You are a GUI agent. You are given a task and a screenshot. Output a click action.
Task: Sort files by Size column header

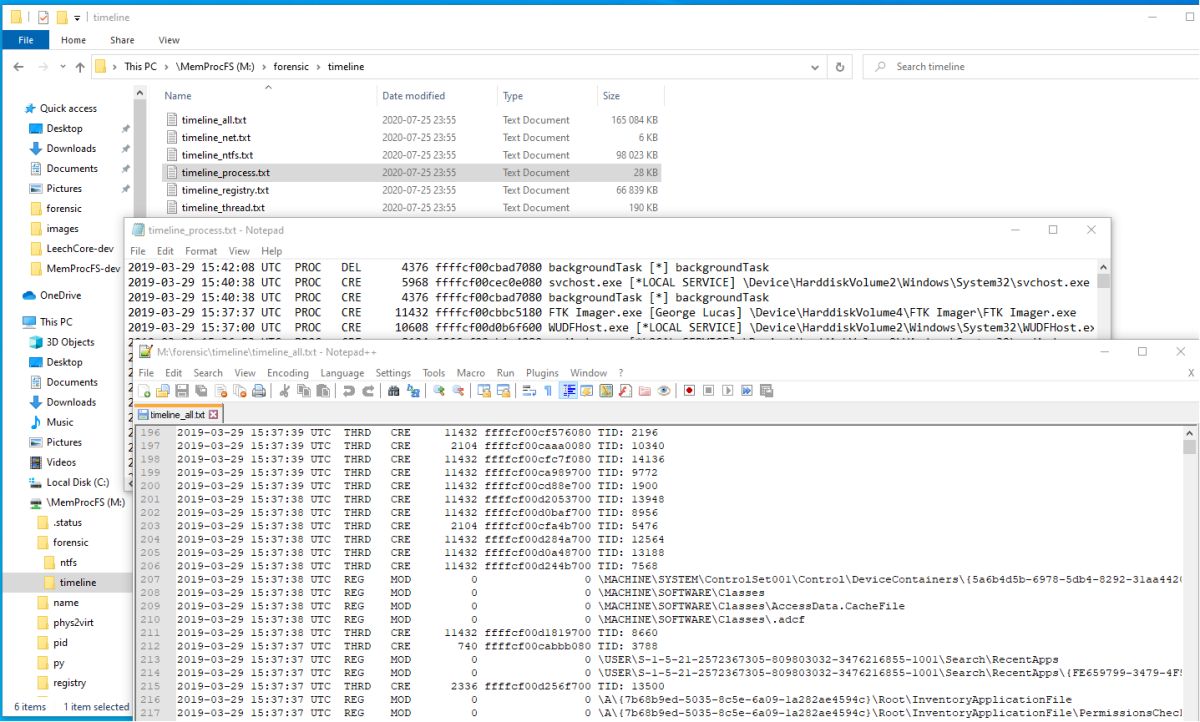611,96
